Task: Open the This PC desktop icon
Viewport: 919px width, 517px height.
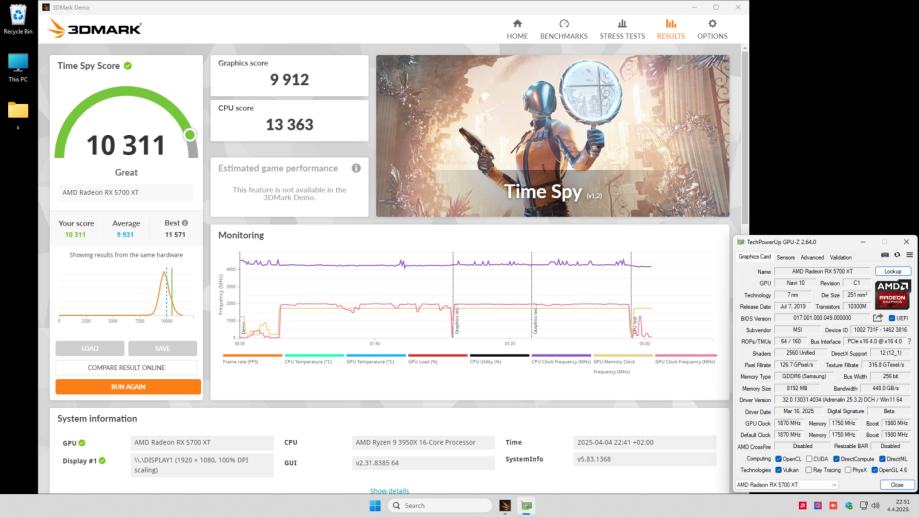Action: 18,67
